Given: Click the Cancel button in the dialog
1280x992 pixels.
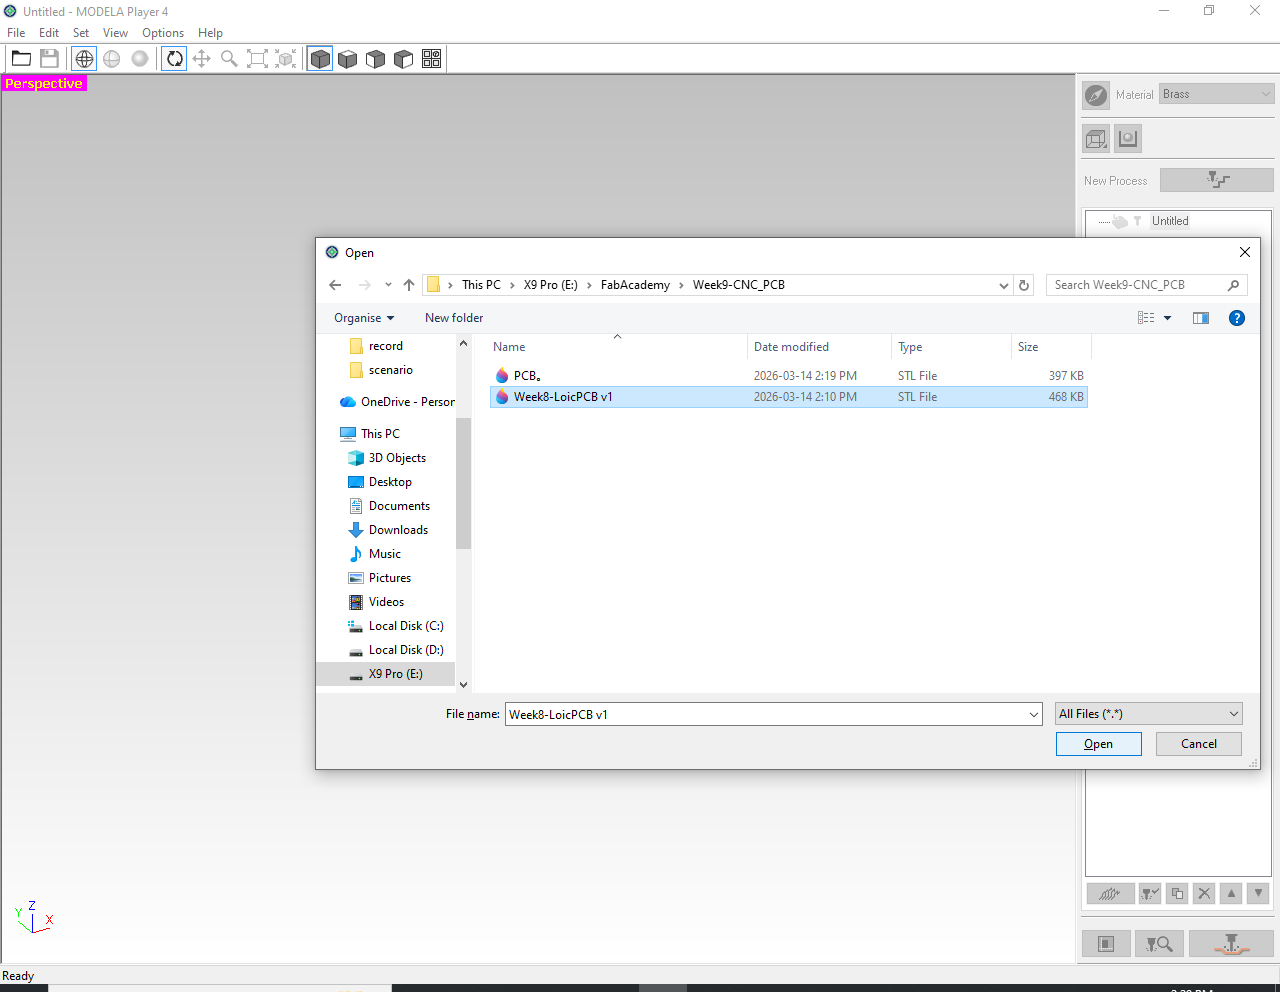Looking at the screenshot, I should point(1199,744).
